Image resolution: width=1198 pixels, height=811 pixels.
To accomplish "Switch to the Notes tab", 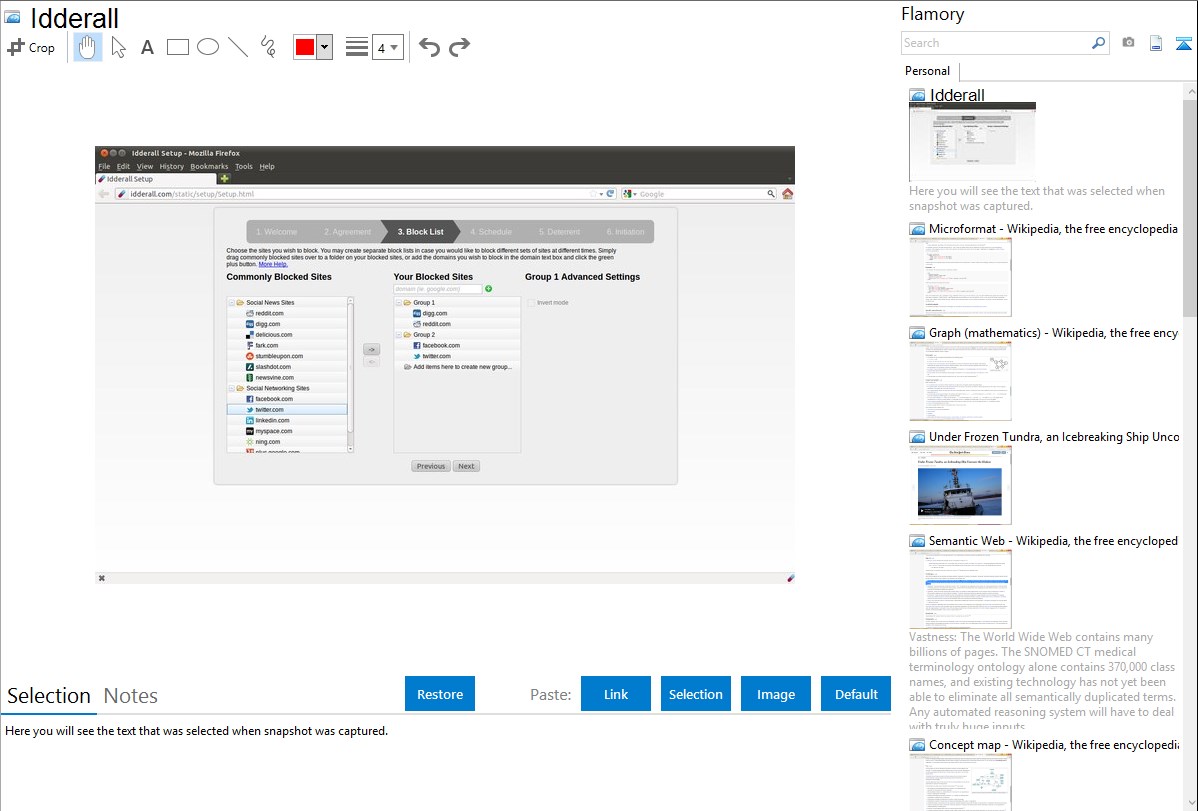I will pyautogui.click(x=131, y=696).
